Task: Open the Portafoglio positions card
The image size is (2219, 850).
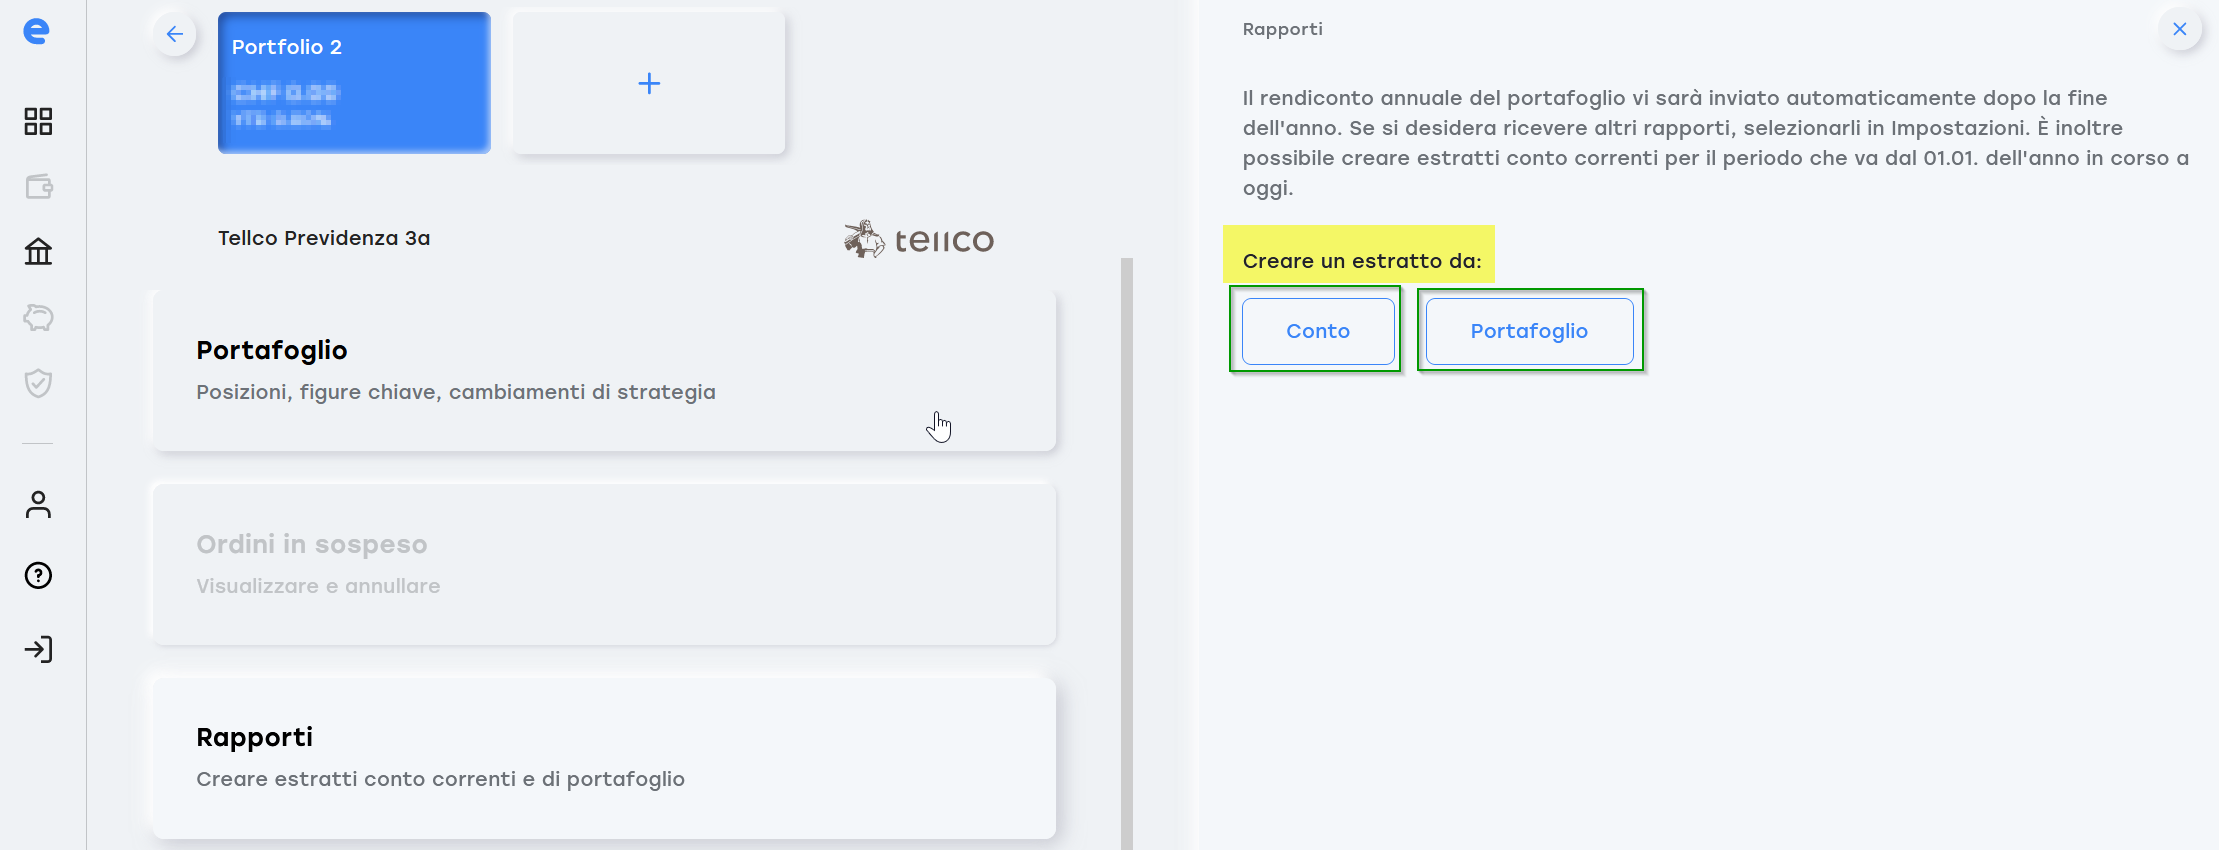Action: click(605, 371)
